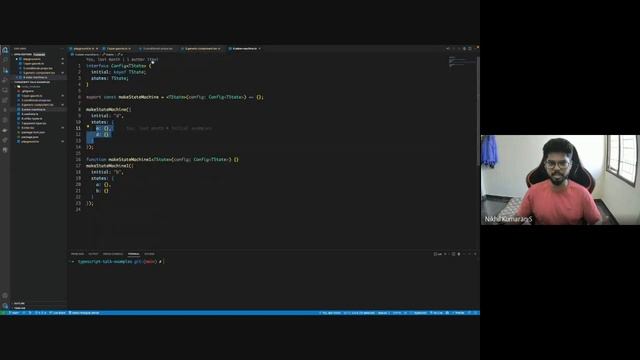This screenshot has height=360, width=640.
Task: Click the git blame text in status bar
Action: (331, 313)
